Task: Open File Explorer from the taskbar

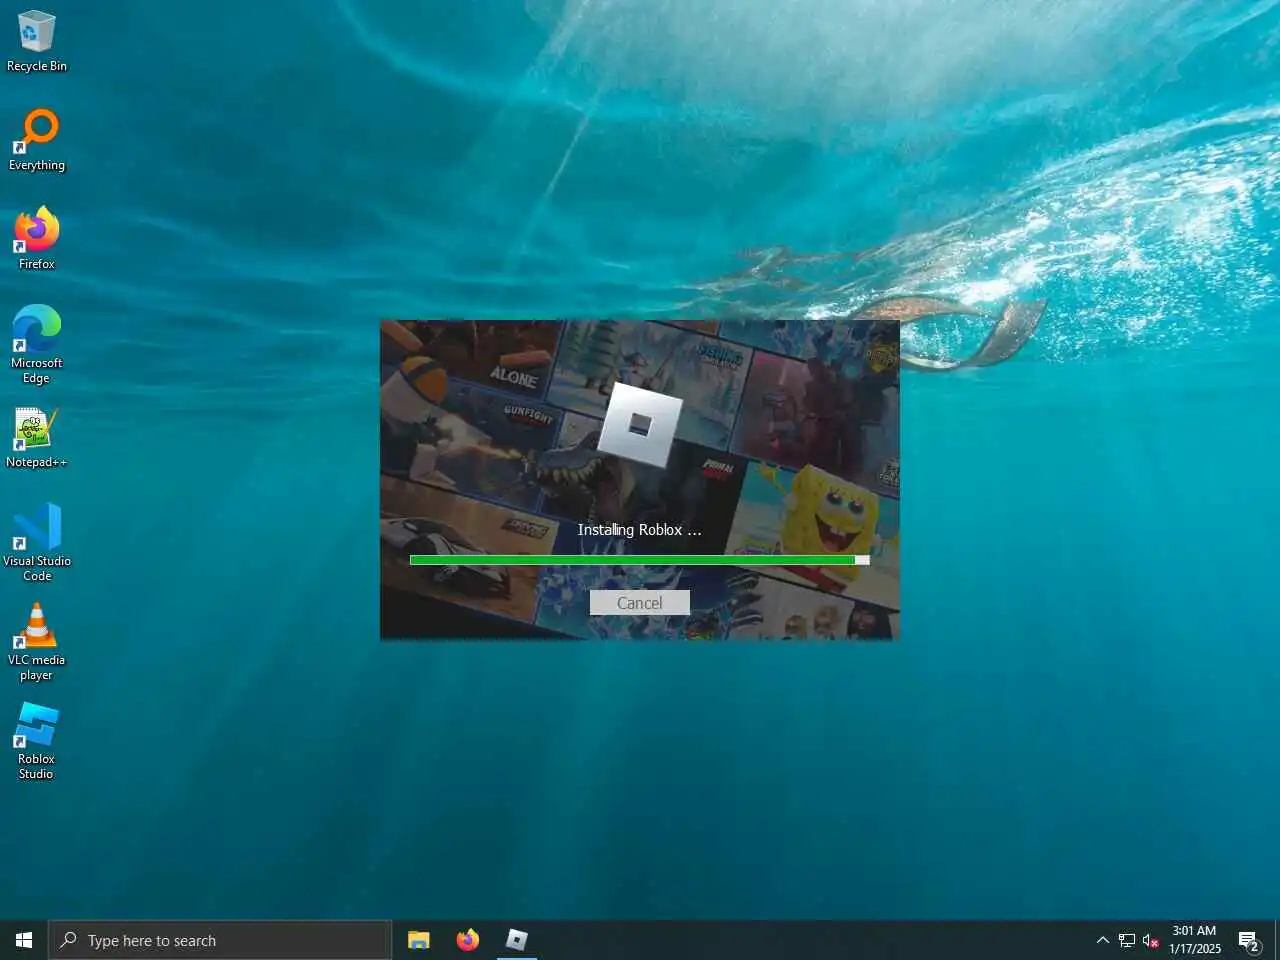Action: (419, 940)
